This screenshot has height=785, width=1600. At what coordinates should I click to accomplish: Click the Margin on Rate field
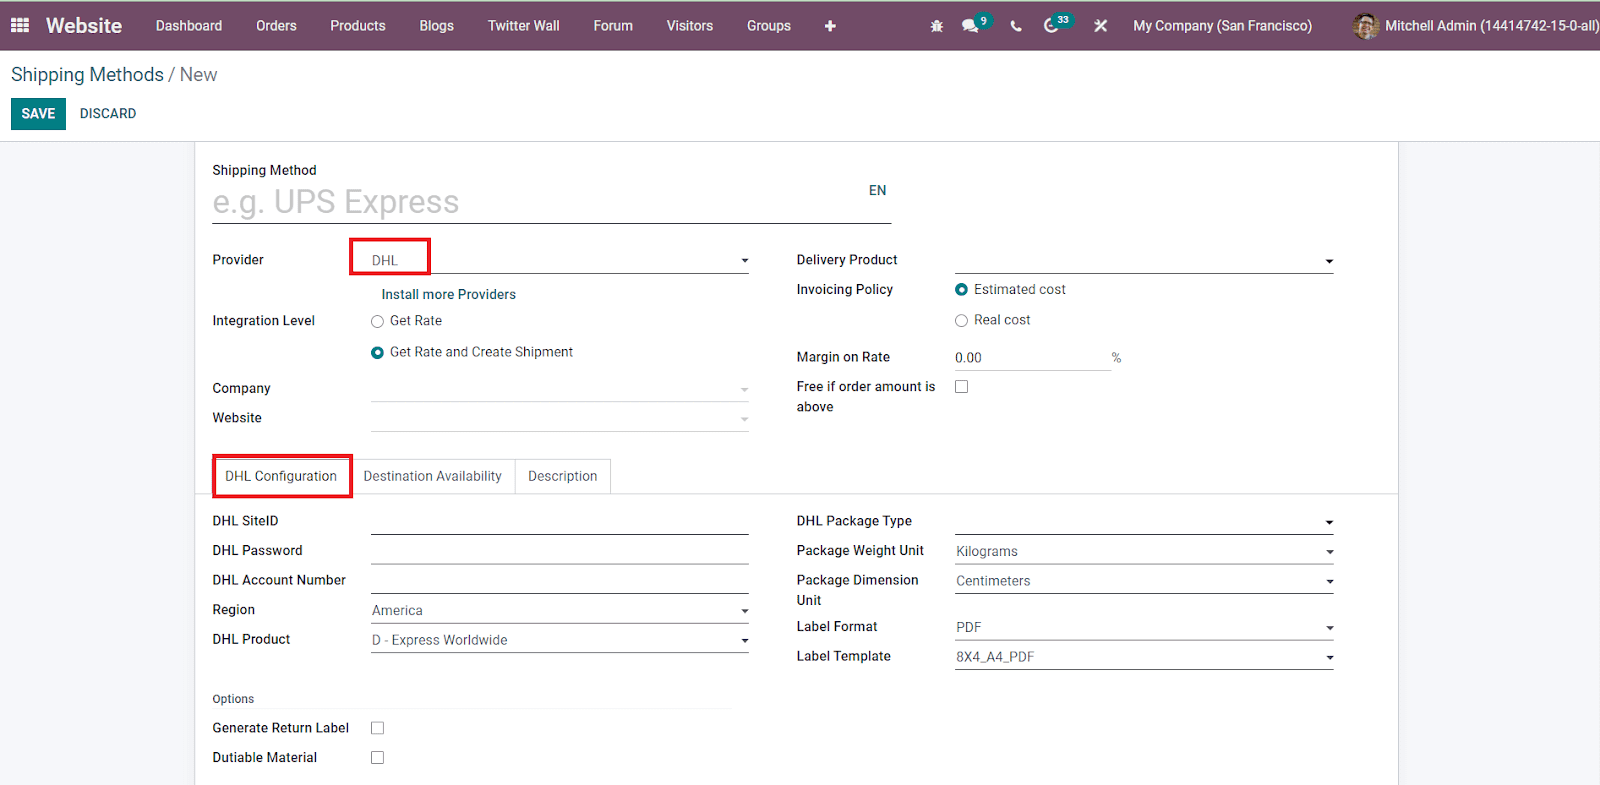click(1033, 358)
